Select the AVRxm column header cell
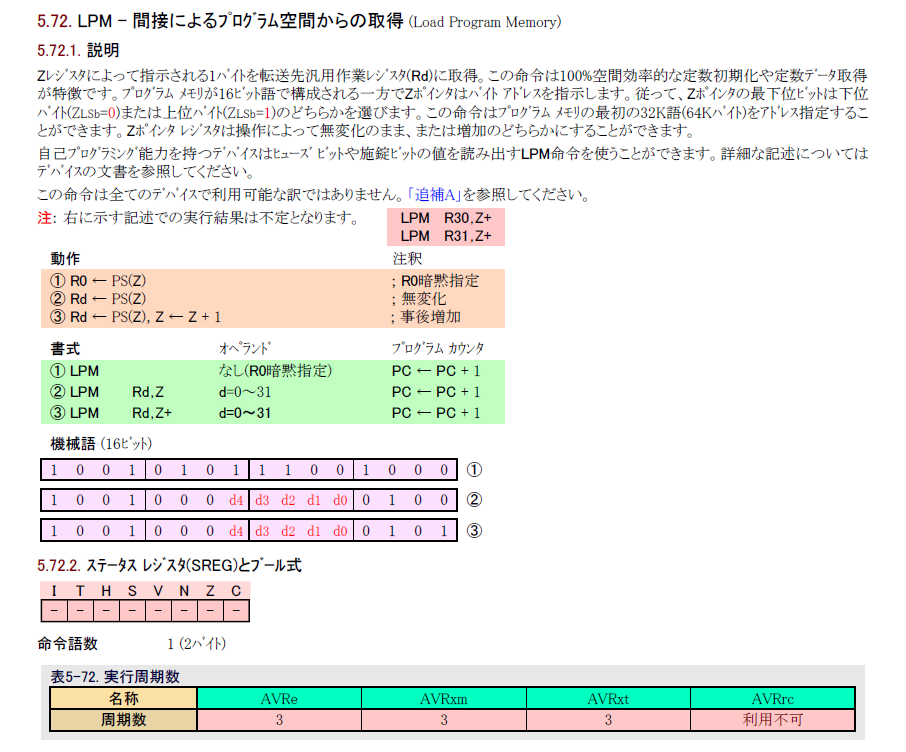 coord(443,698)
